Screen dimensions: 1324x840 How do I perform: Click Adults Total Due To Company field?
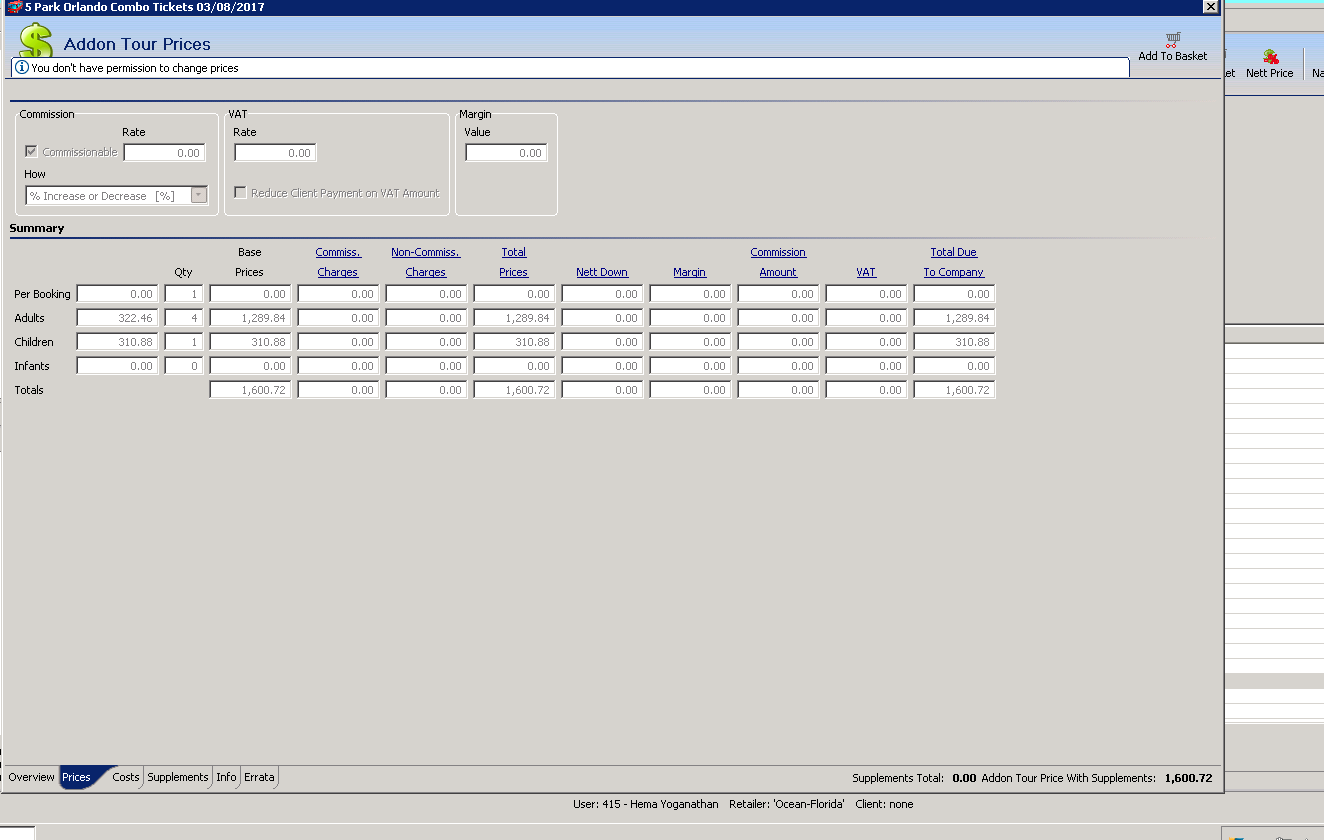[954, 318]
